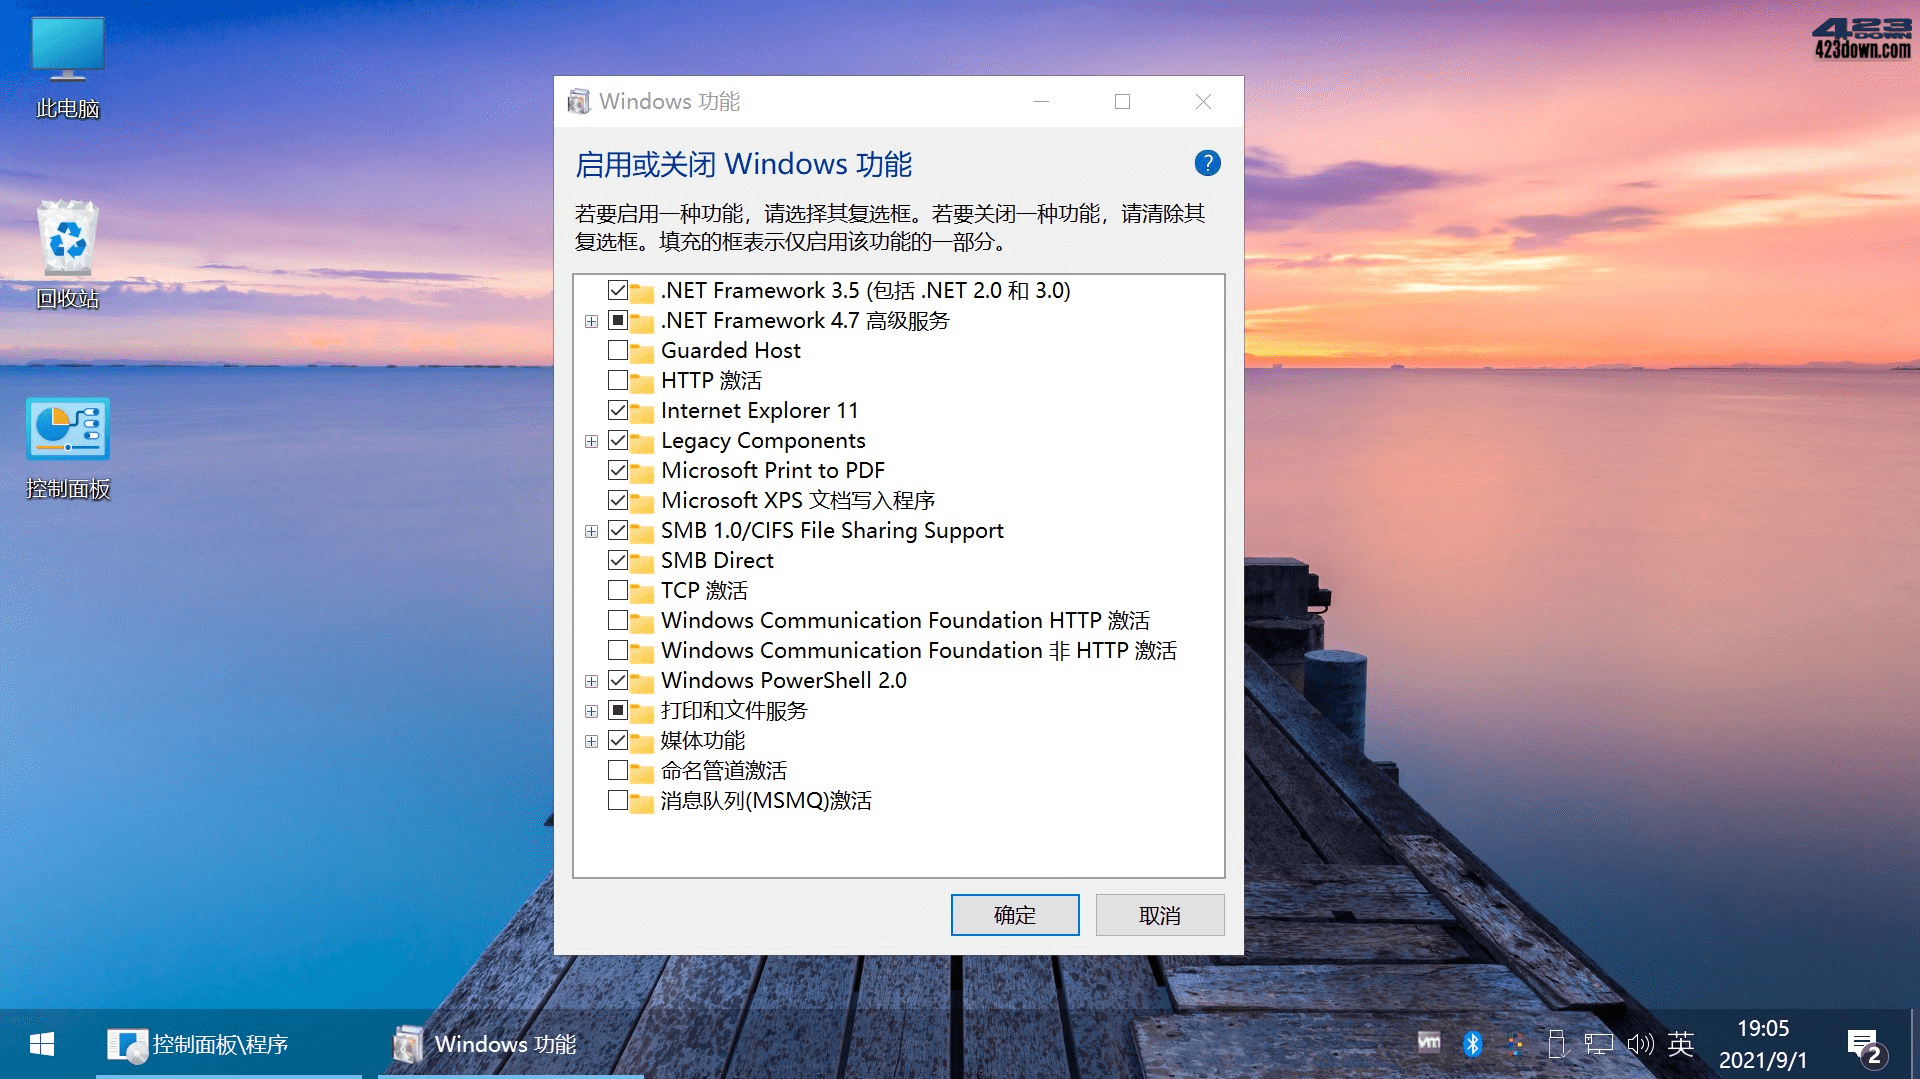This screenshot has width=1920, height=1079.
Task: Enable the TCP 激活 checkbox
Action: pos(619,590)
